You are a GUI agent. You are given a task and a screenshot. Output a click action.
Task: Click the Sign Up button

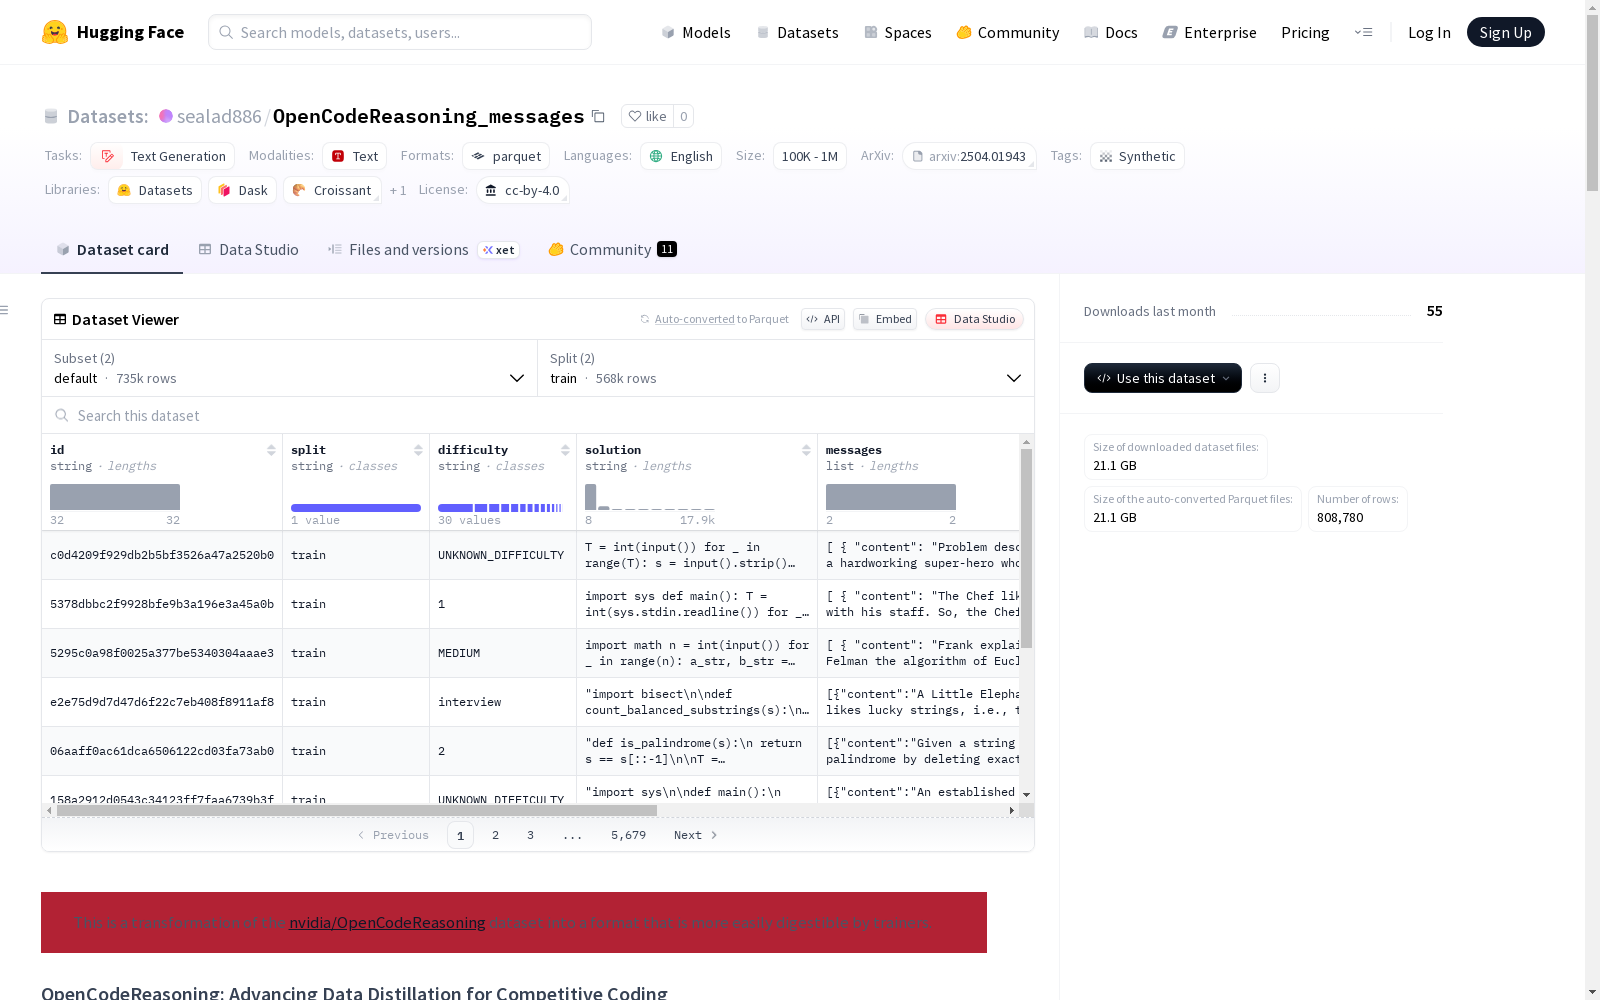[1505, 32]
